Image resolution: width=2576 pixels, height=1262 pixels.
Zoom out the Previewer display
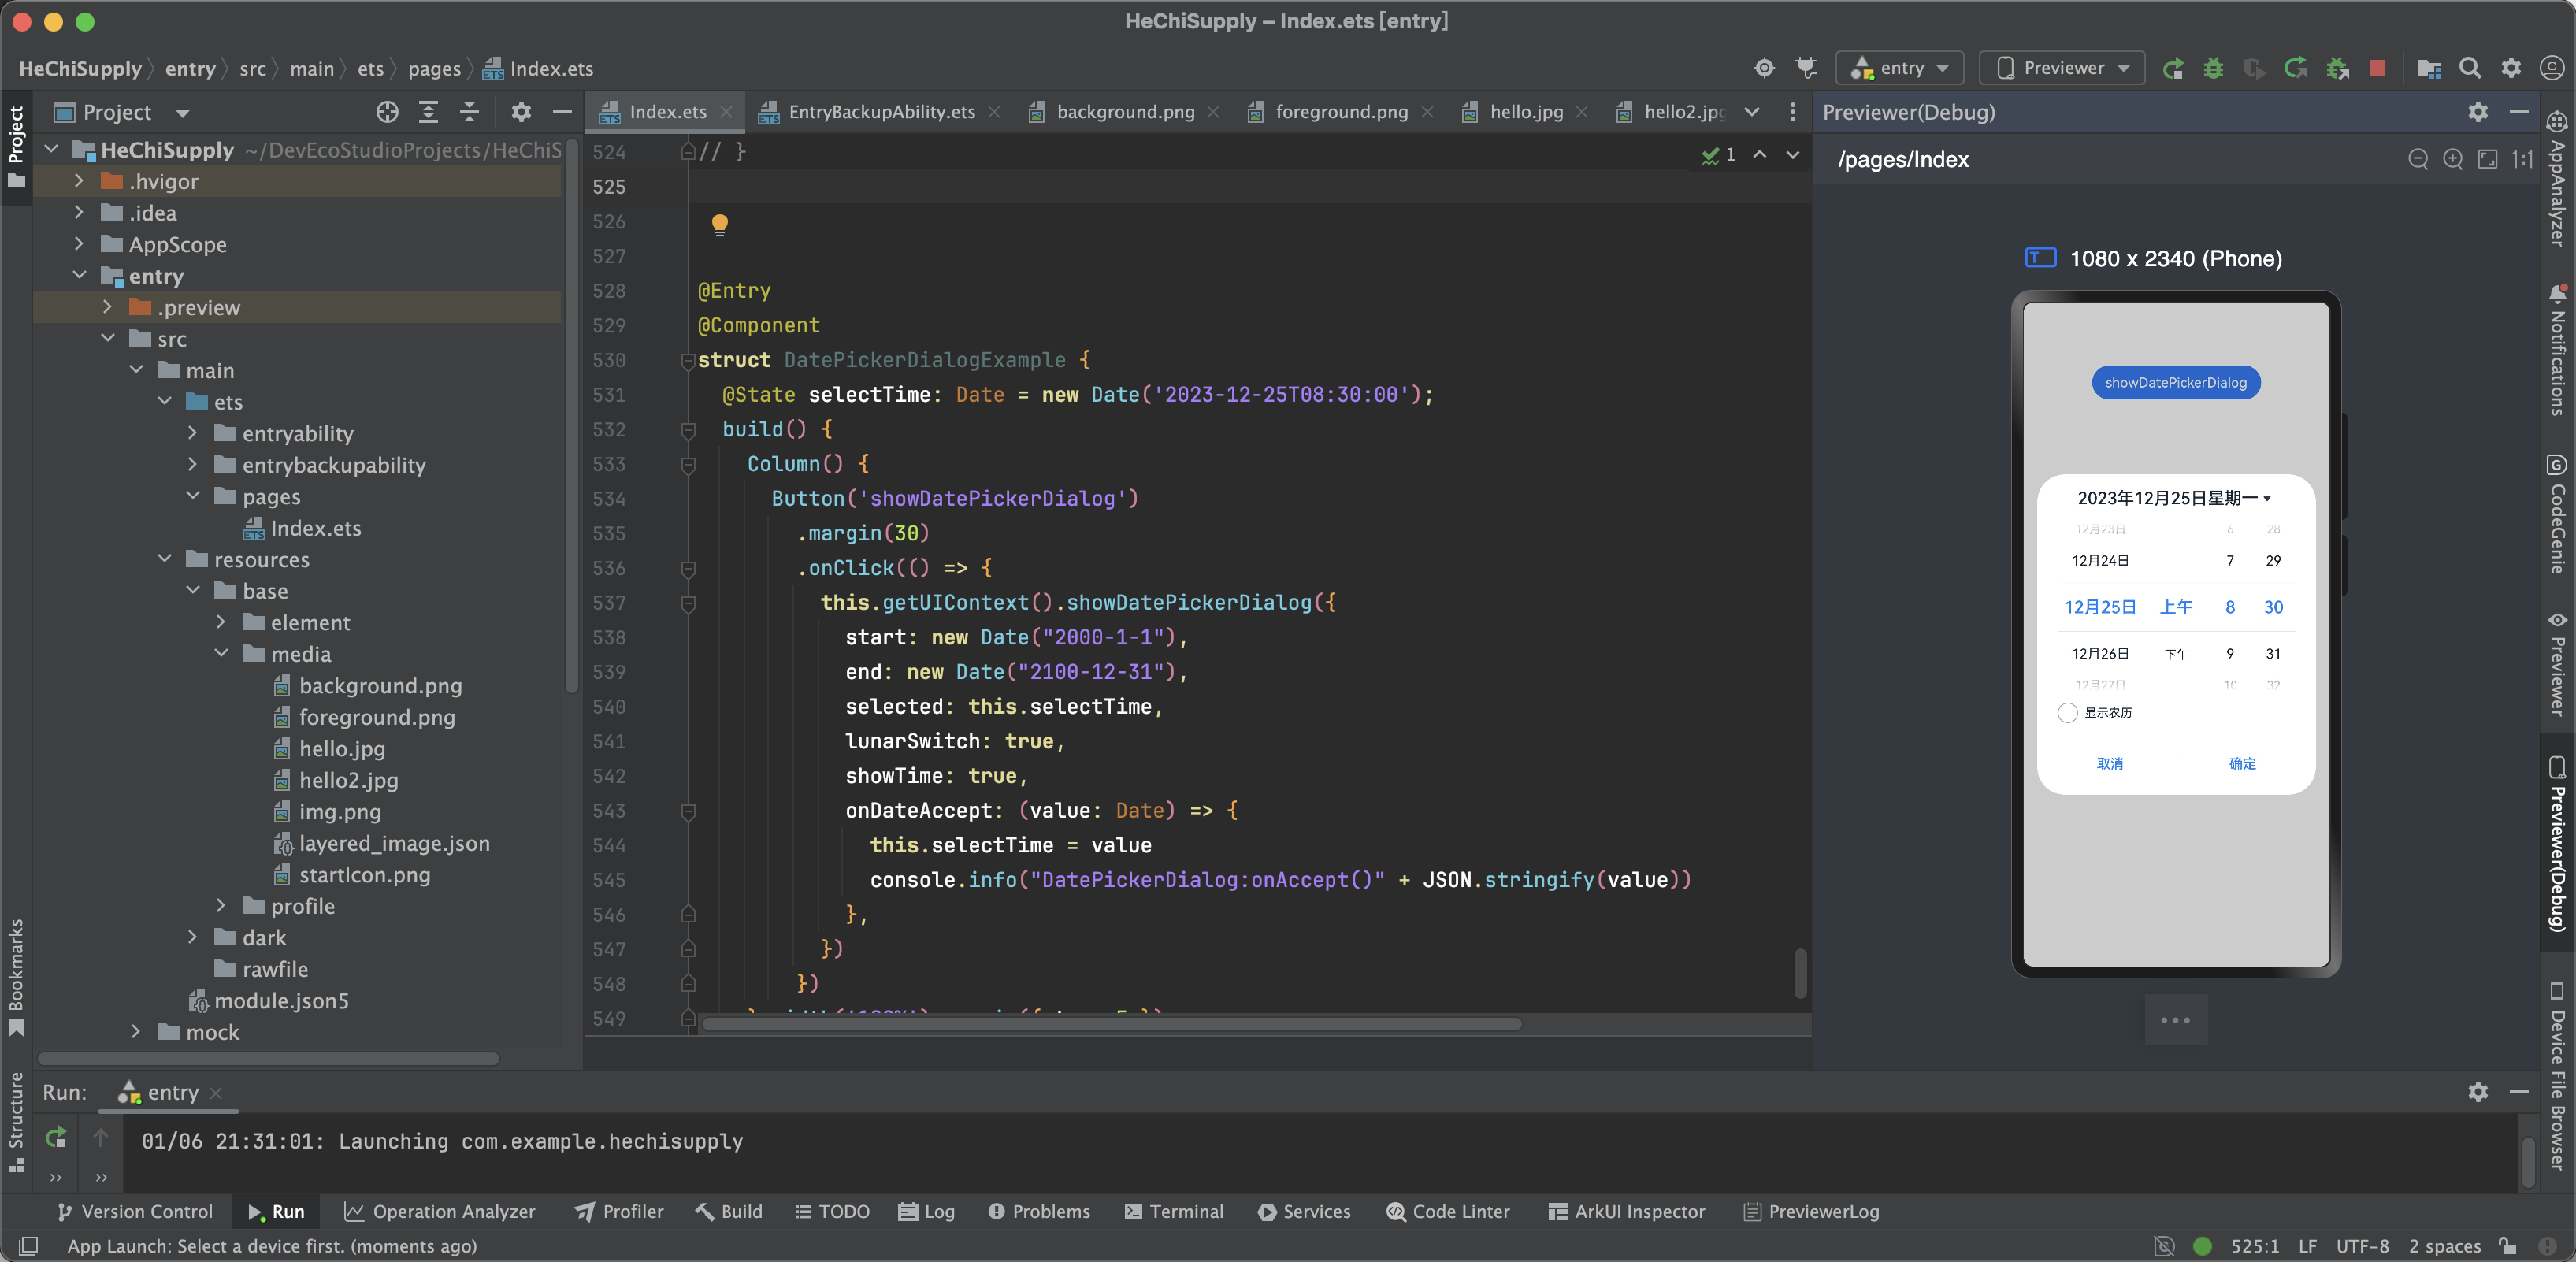2417,160
